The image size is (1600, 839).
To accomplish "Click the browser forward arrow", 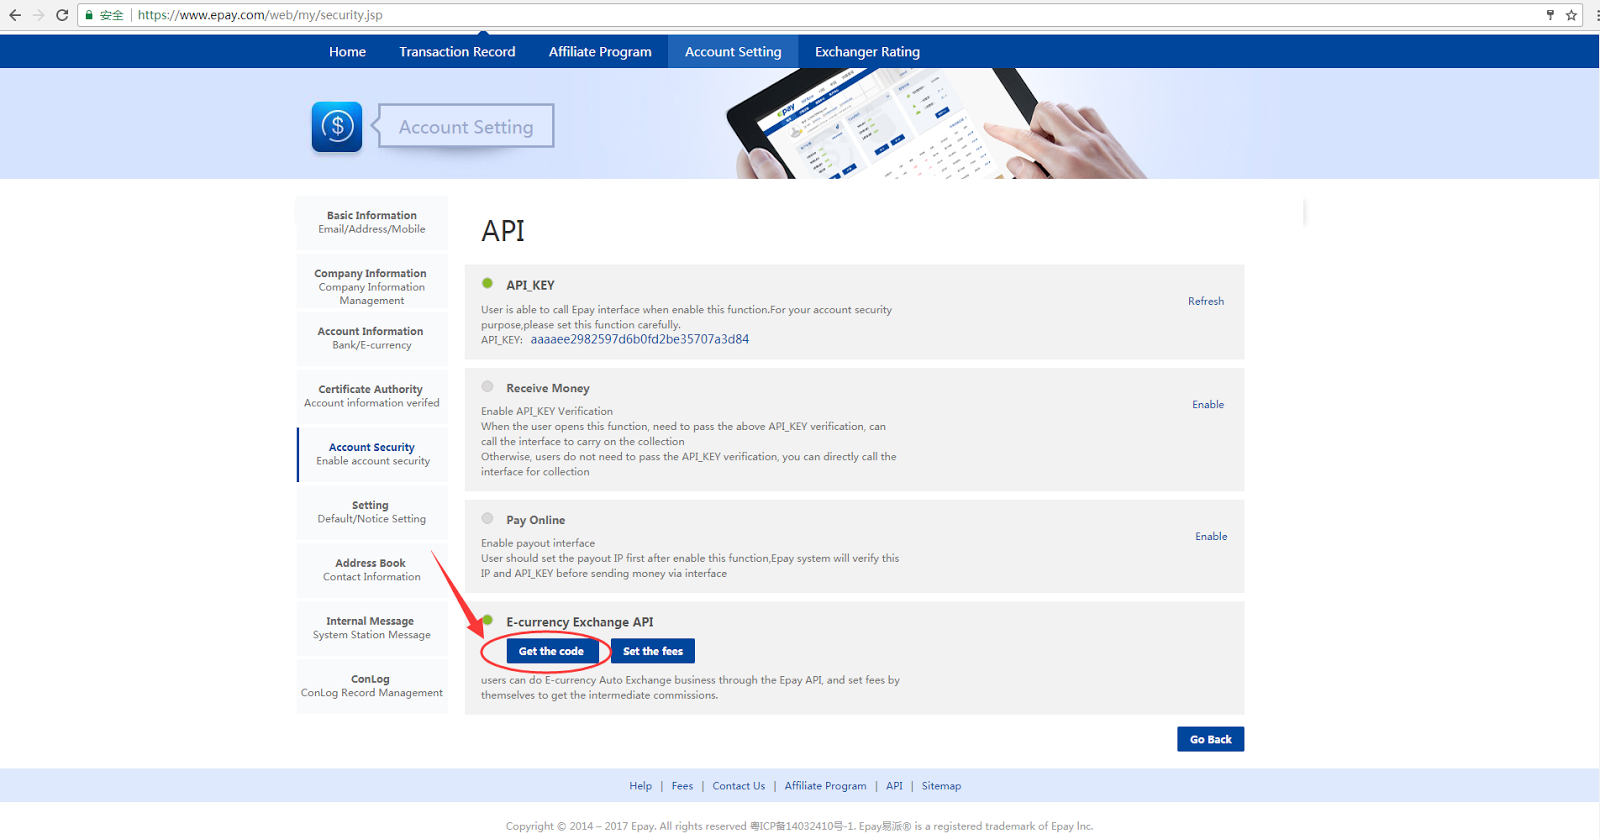I will coord(39,15).
